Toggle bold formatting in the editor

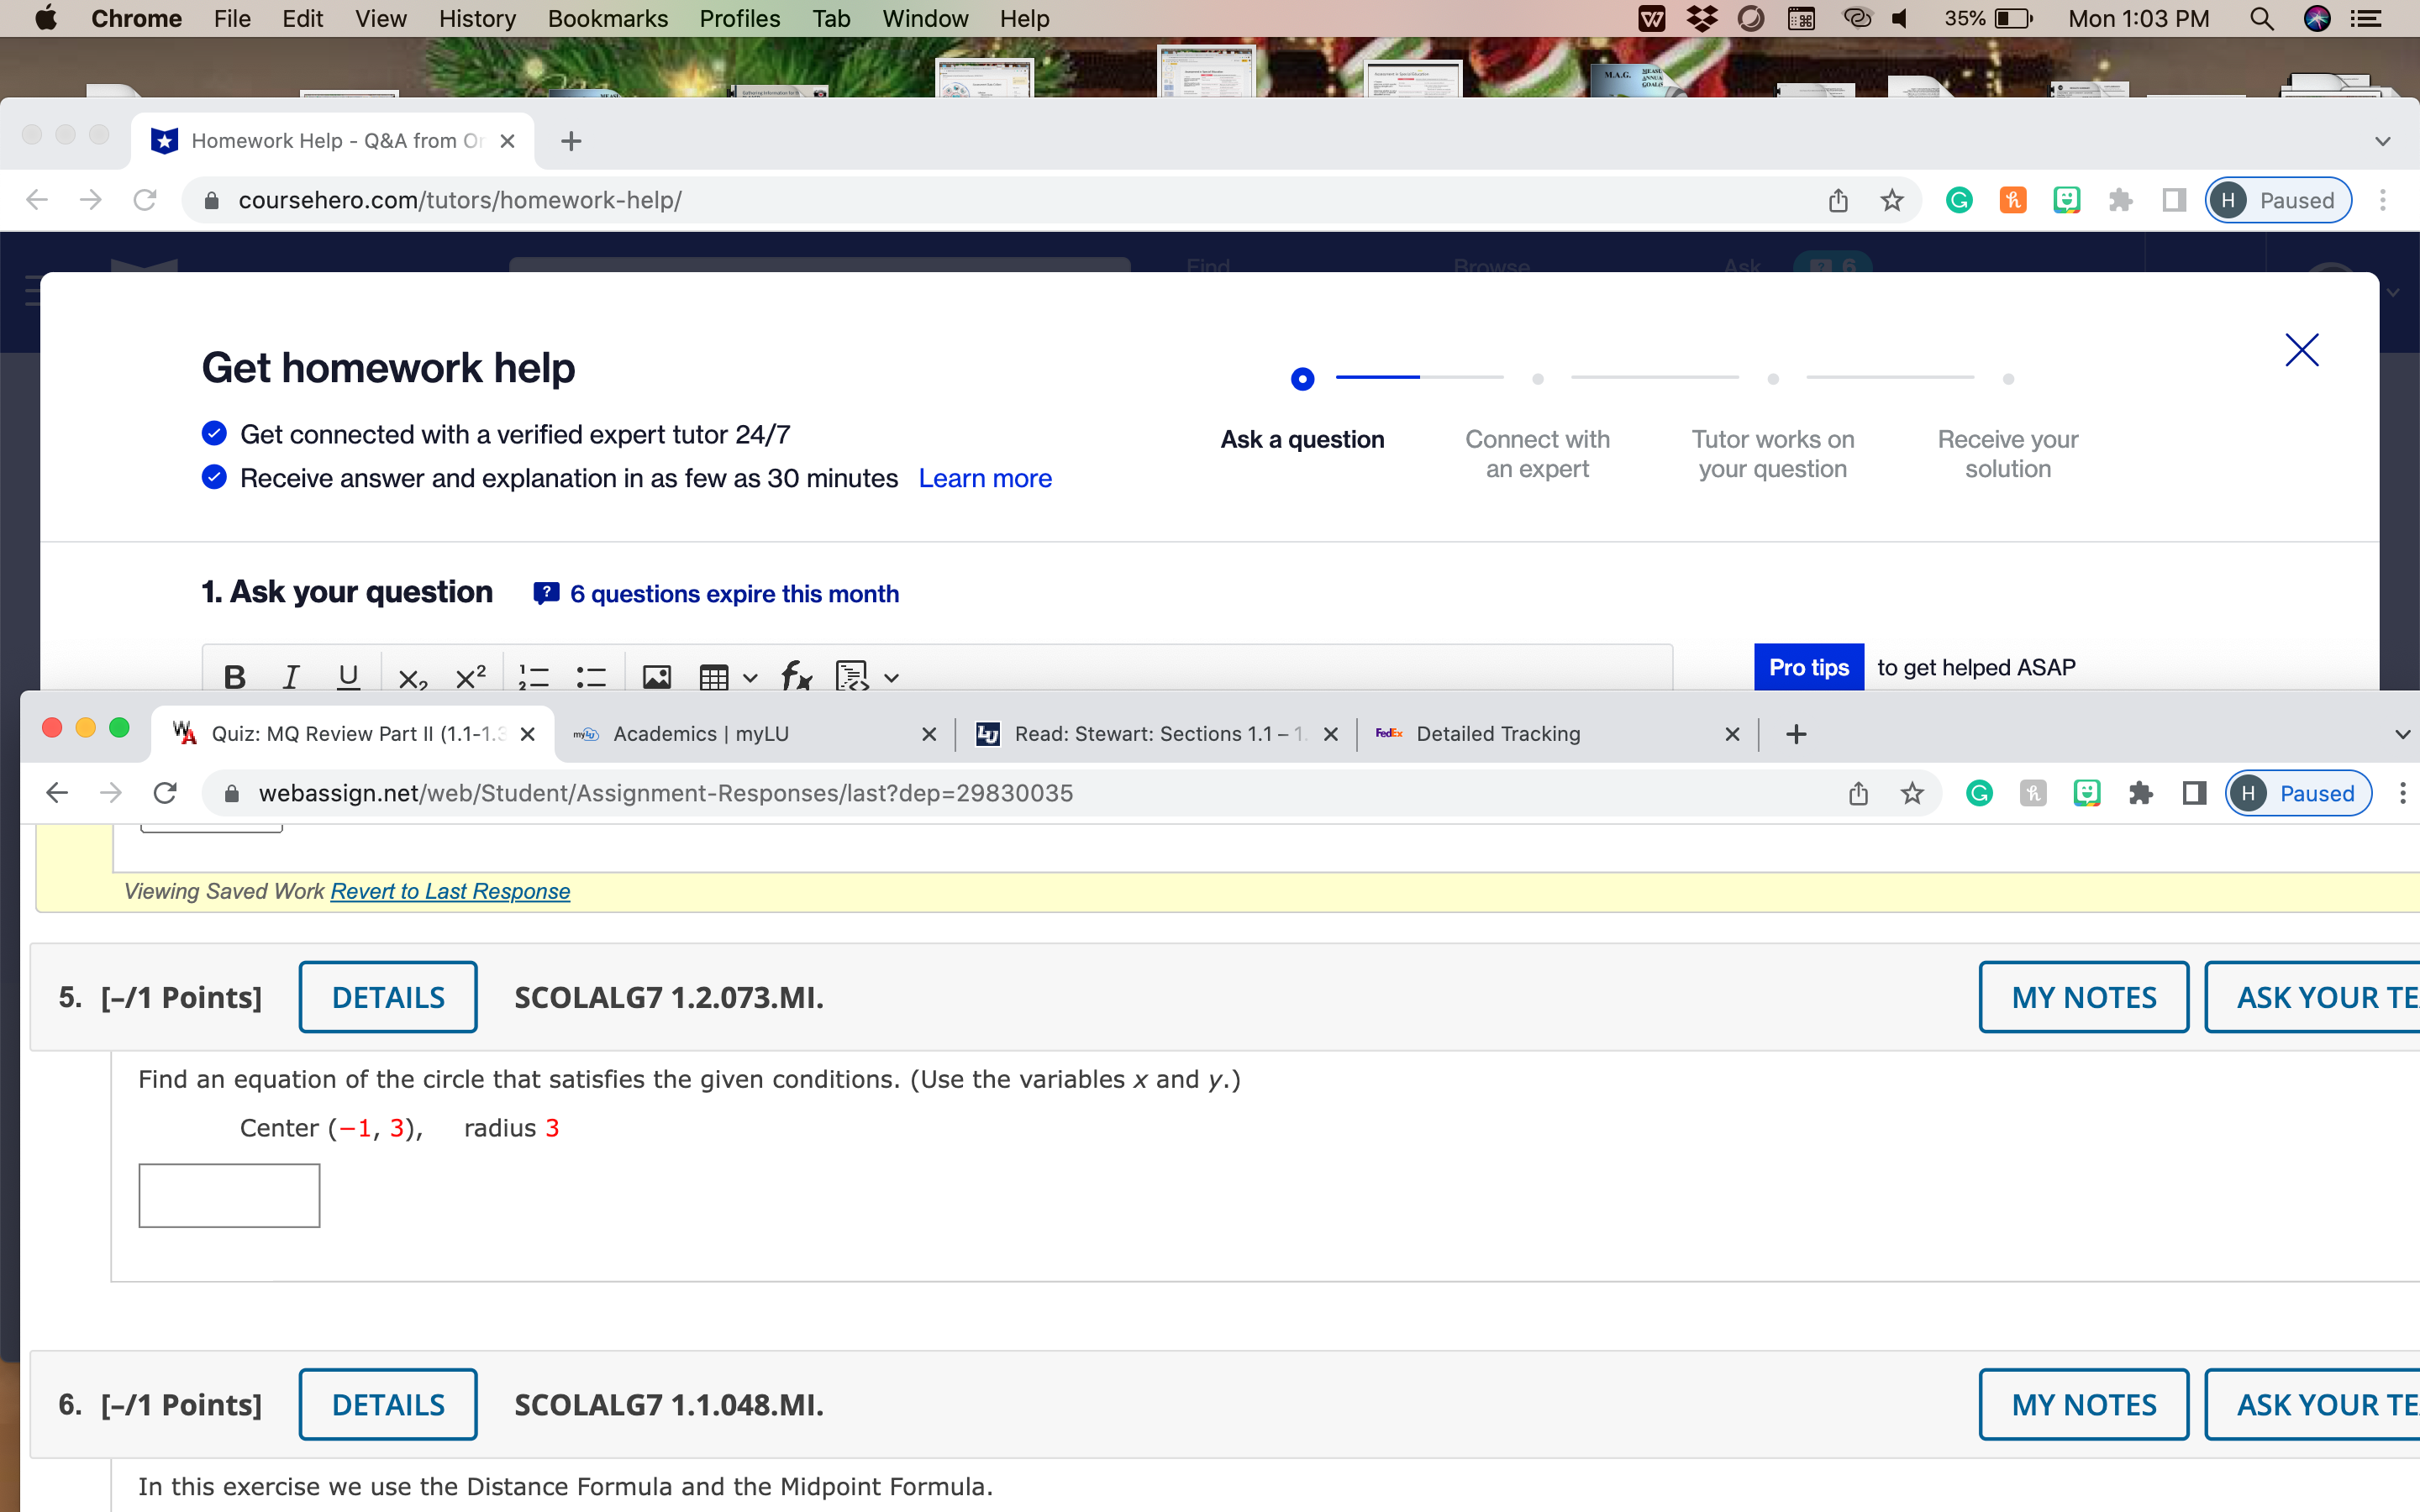[233, 676]
